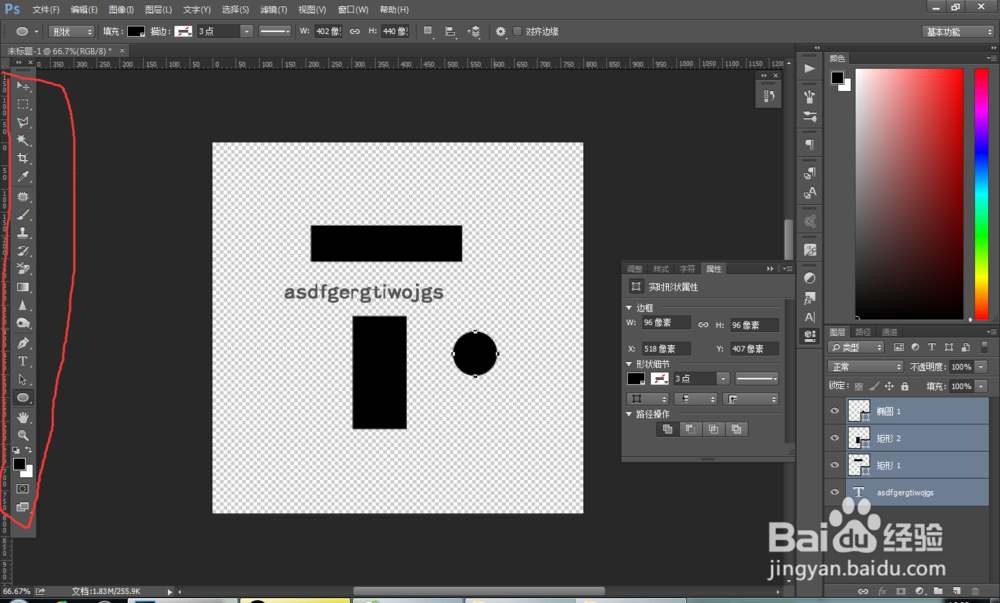
Task: Toggle width-height link in options bar
Action: click(355, 31)
